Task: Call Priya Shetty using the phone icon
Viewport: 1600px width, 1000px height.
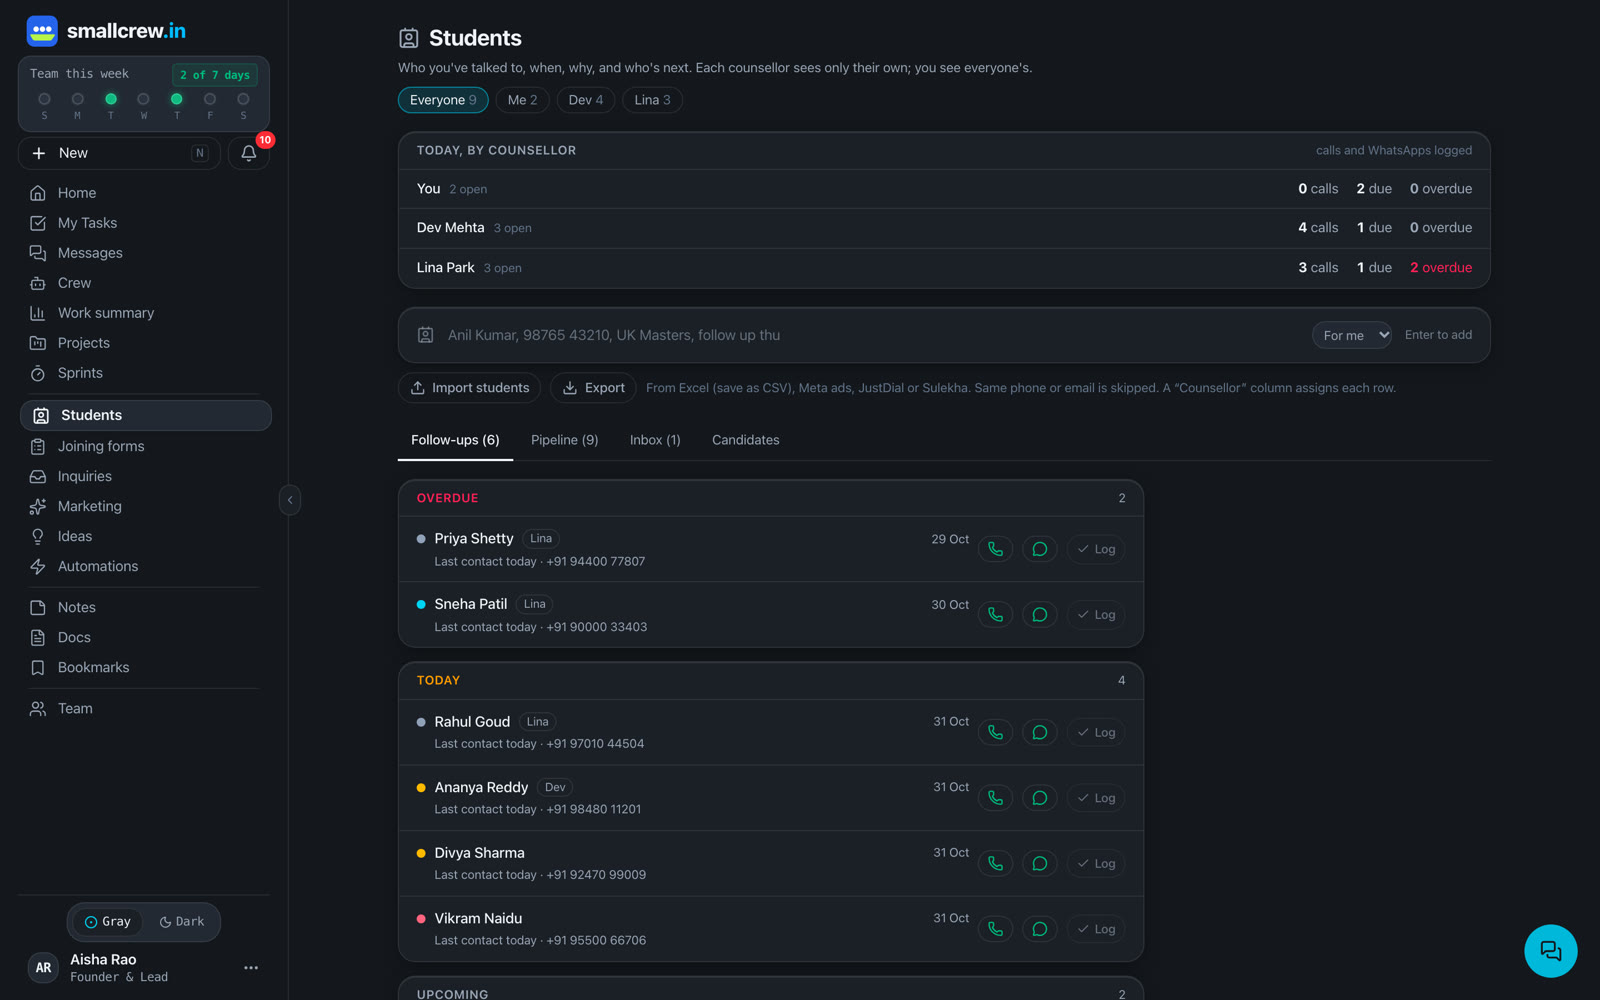Action: (x=995, y=549)
